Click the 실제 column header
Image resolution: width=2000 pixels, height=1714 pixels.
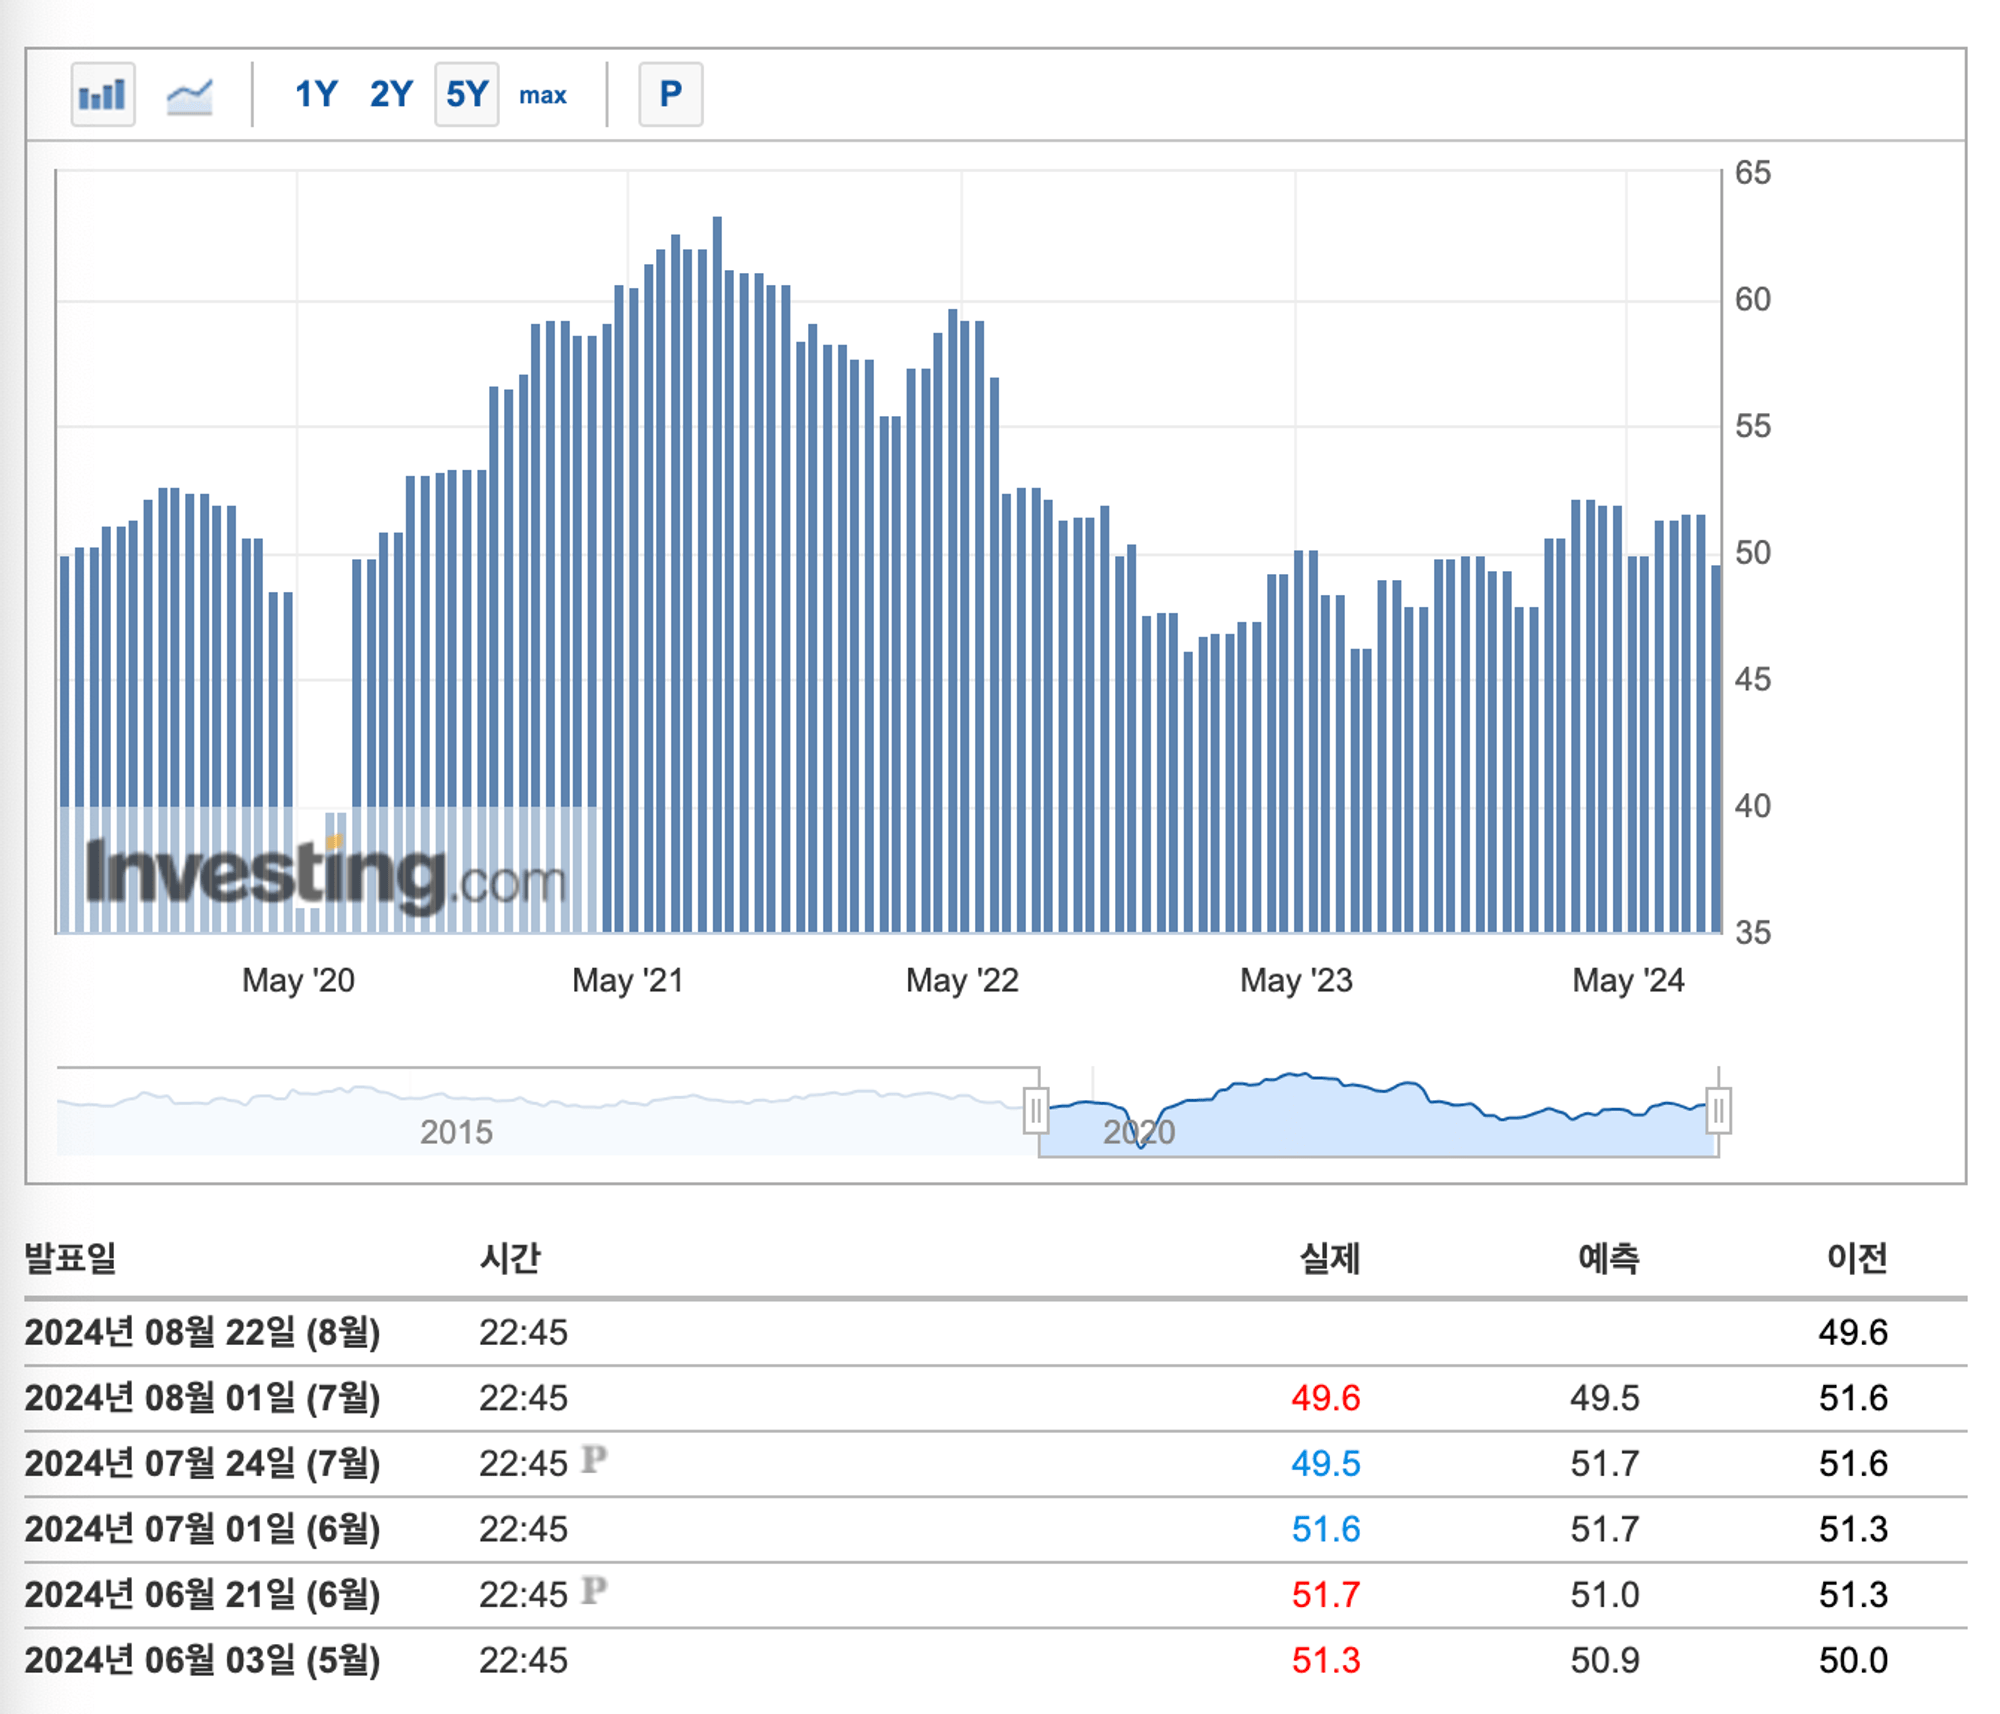pos(1329,1257)
